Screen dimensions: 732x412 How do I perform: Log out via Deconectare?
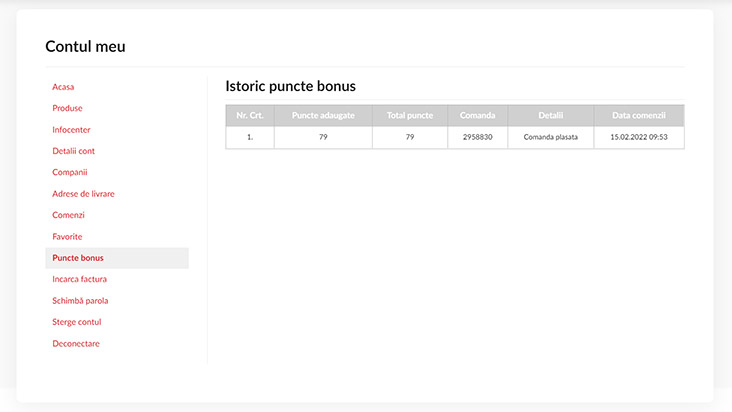tap(76, 343)
